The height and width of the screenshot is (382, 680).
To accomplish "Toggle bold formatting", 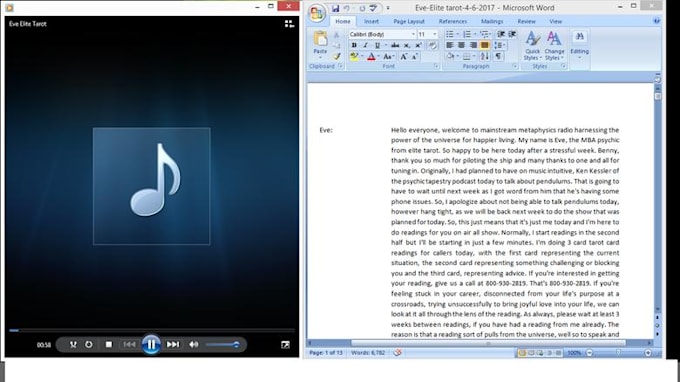I will coord(354,46).
